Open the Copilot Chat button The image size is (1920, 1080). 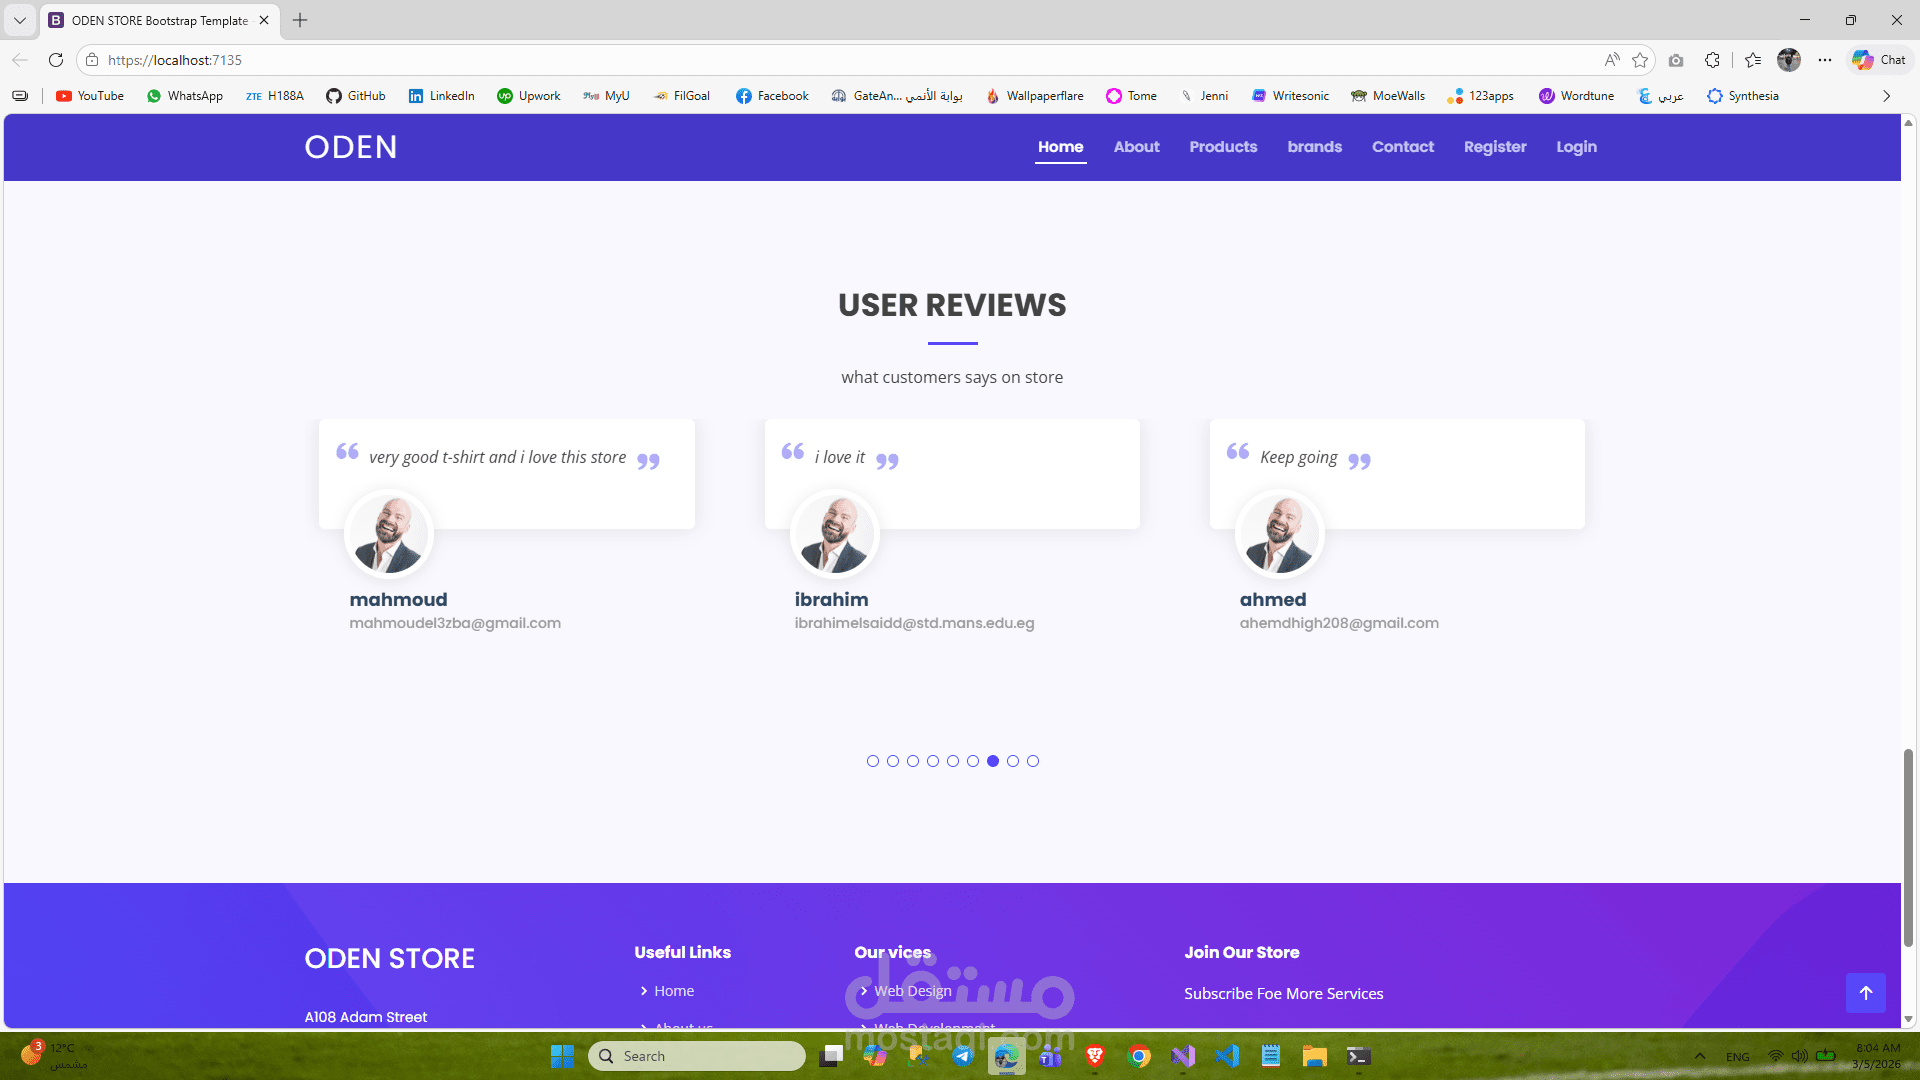[1879, 60]
